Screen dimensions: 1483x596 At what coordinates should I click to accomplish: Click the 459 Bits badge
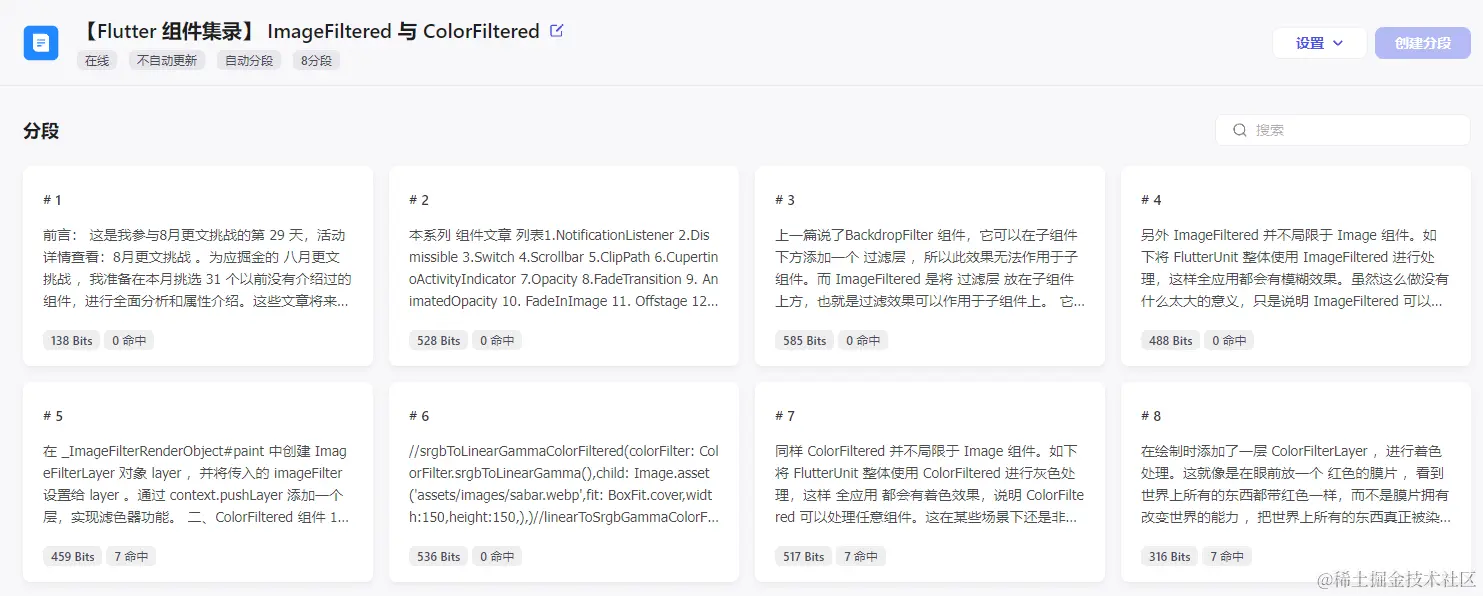point(72,556)
